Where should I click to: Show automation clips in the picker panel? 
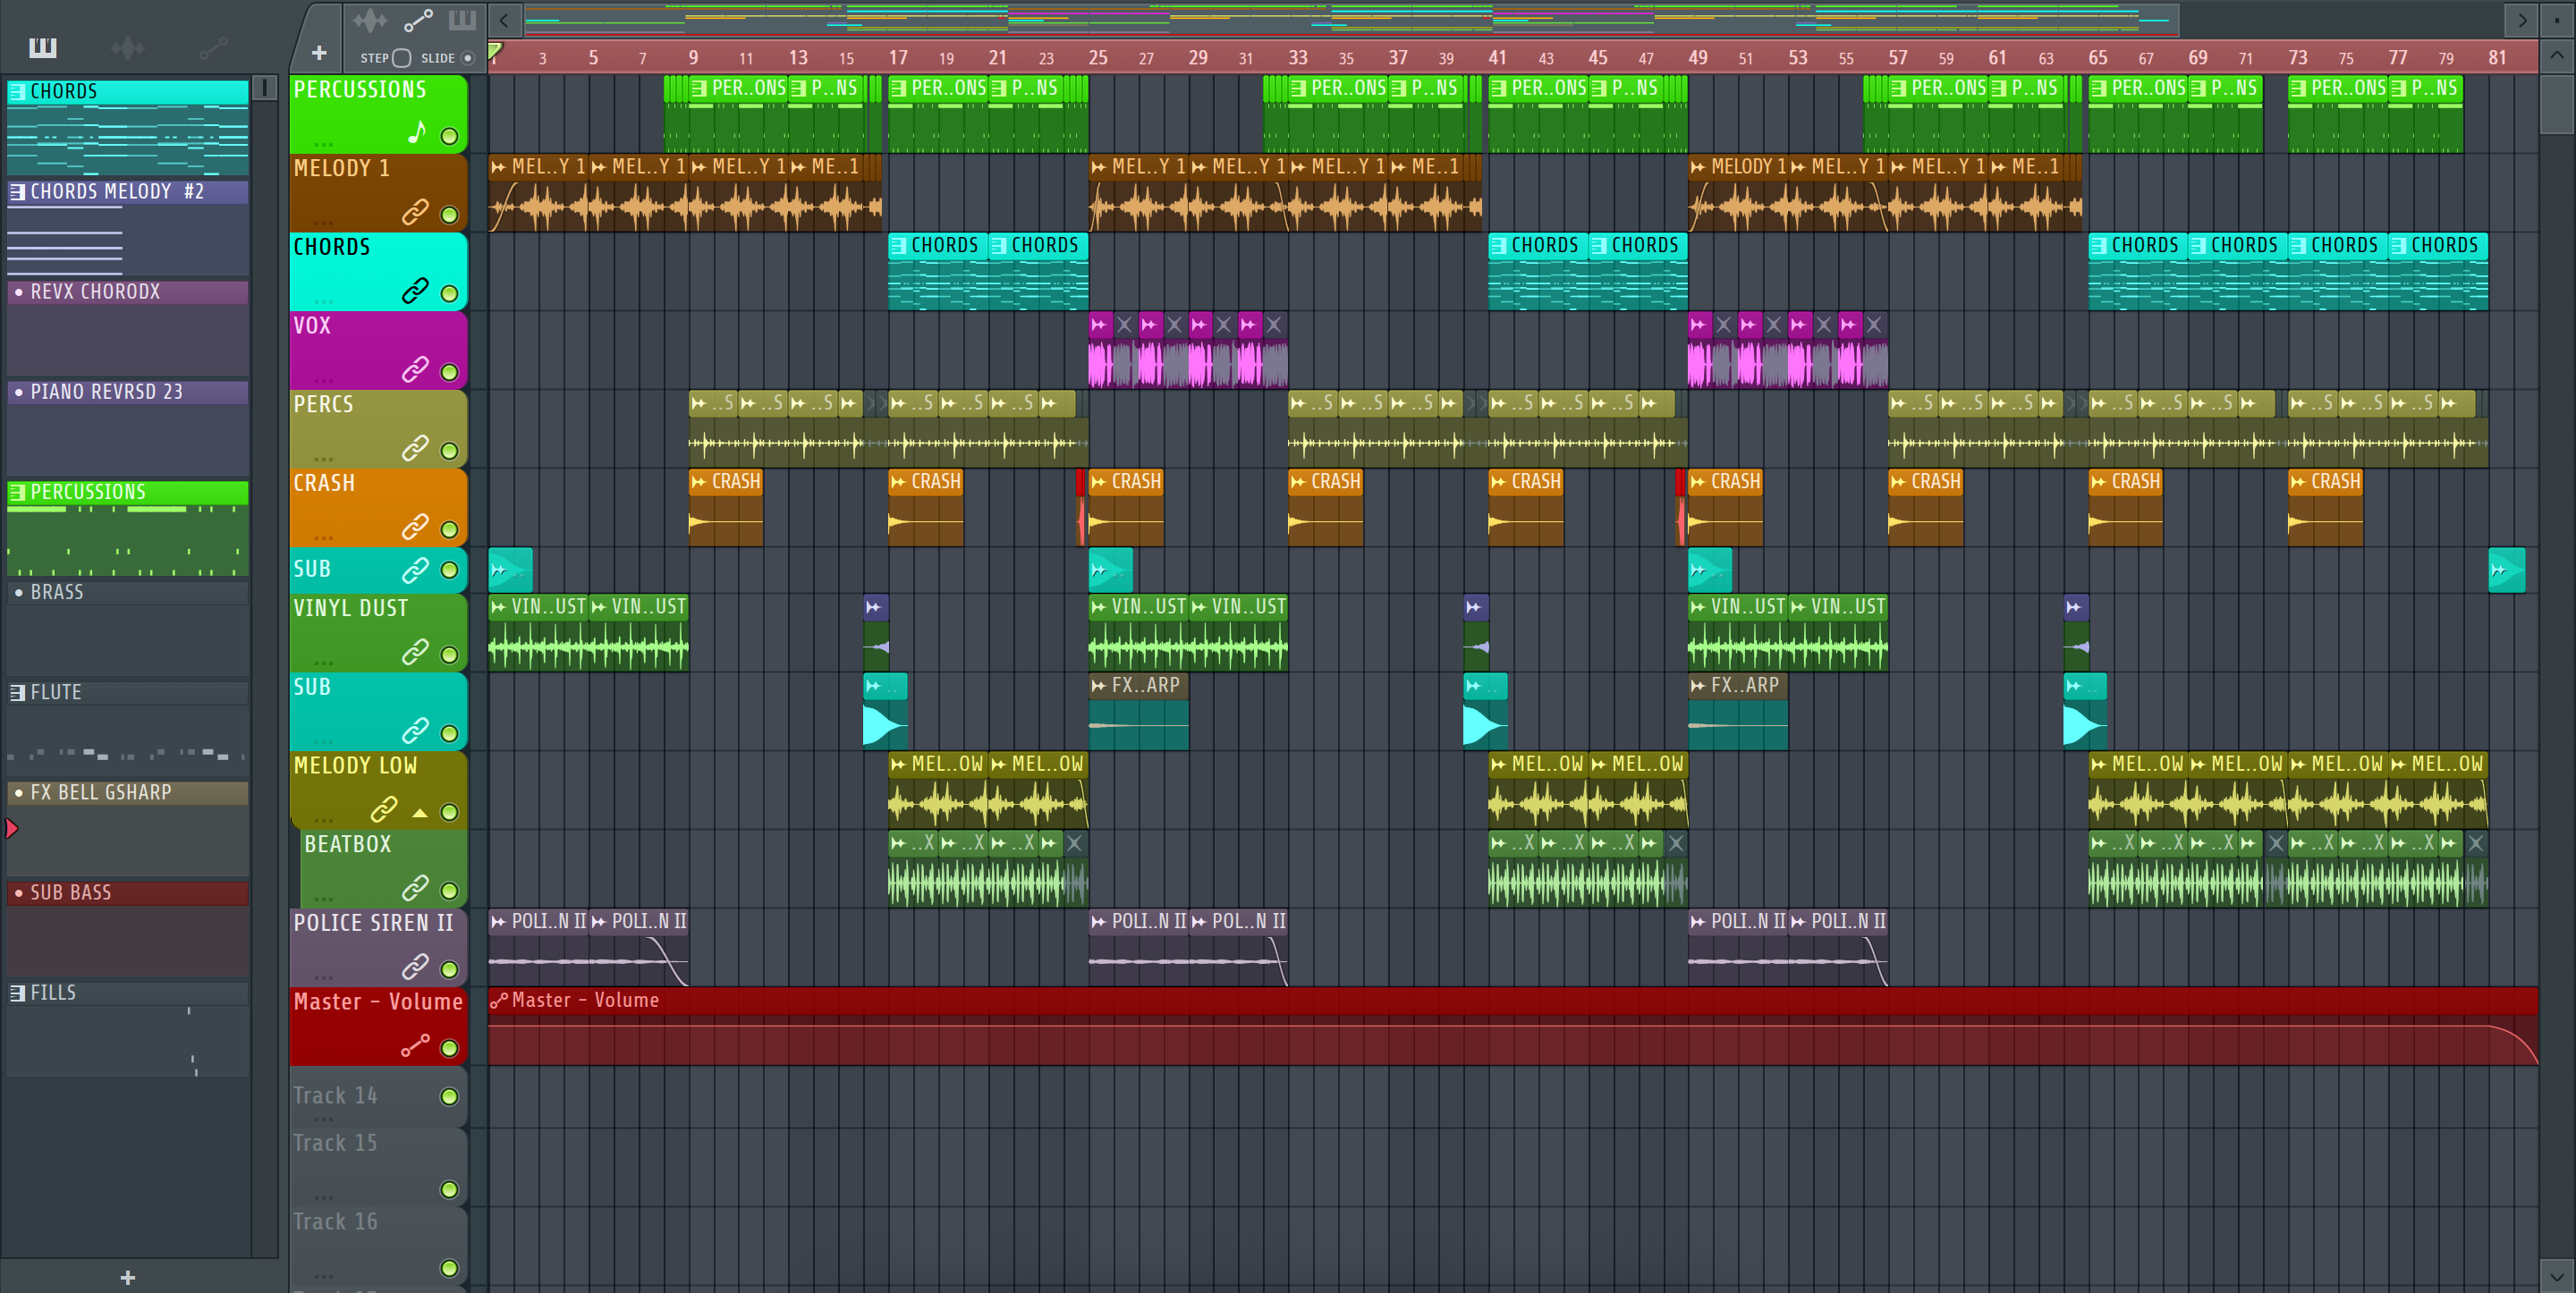coord(213,47)
